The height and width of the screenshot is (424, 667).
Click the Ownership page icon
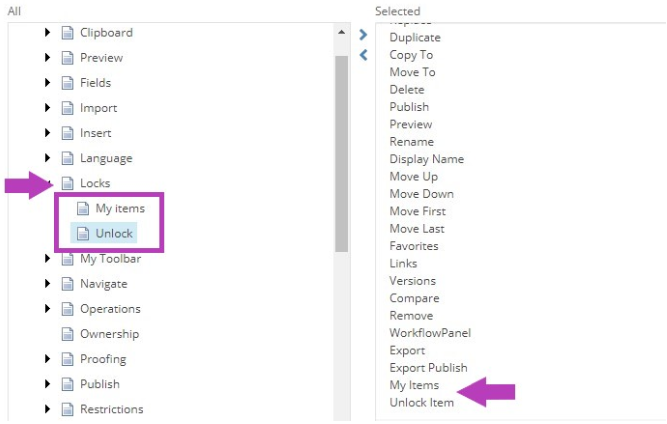(x=68, y=334)
